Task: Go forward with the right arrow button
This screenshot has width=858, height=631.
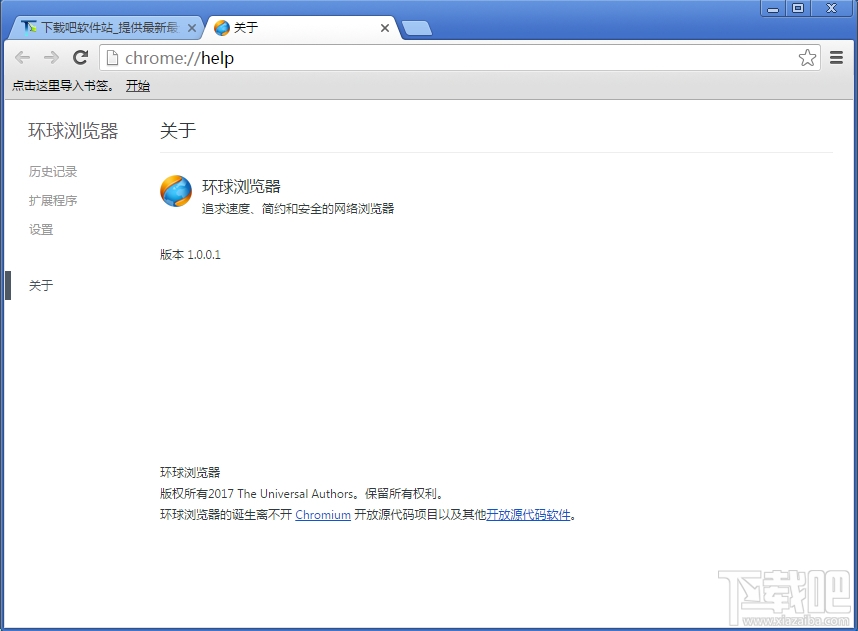Action: pos(51,57)
